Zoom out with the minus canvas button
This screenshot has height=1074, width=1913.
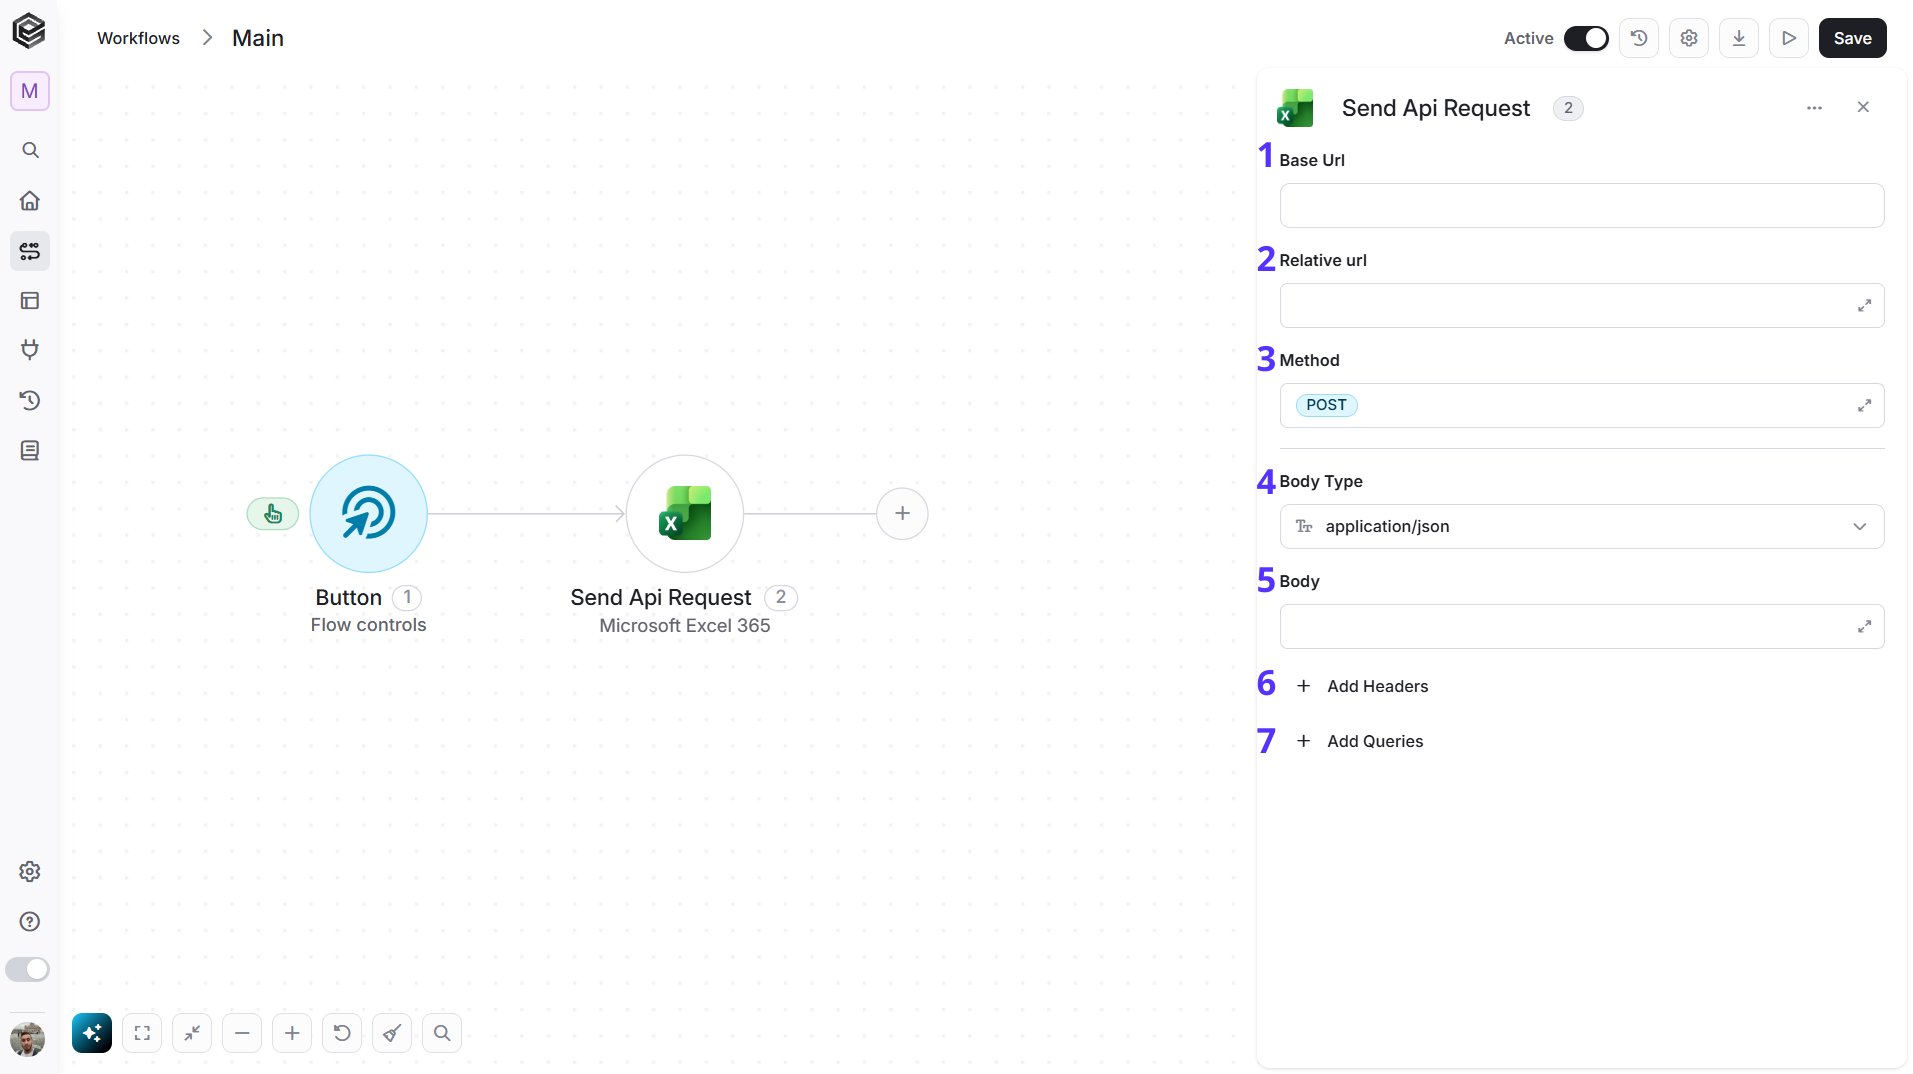[x=242, y=1033]
